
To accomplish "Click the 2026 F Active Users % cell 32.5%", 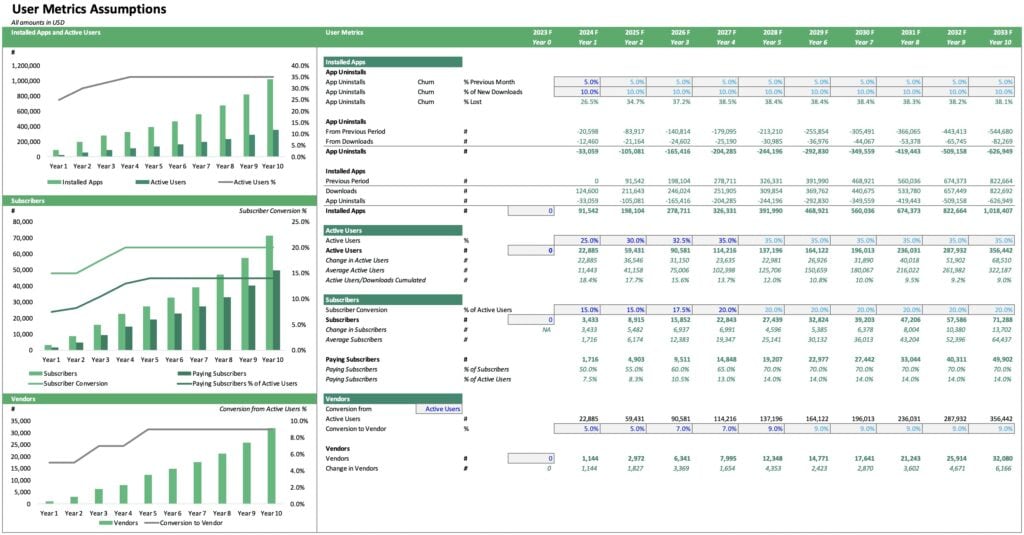I will pos(669,240).
